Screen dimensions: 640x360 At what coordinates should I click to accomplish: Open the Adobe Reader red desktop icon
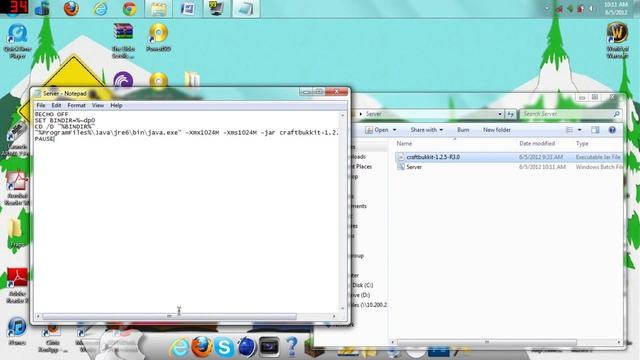pos(17,285)
